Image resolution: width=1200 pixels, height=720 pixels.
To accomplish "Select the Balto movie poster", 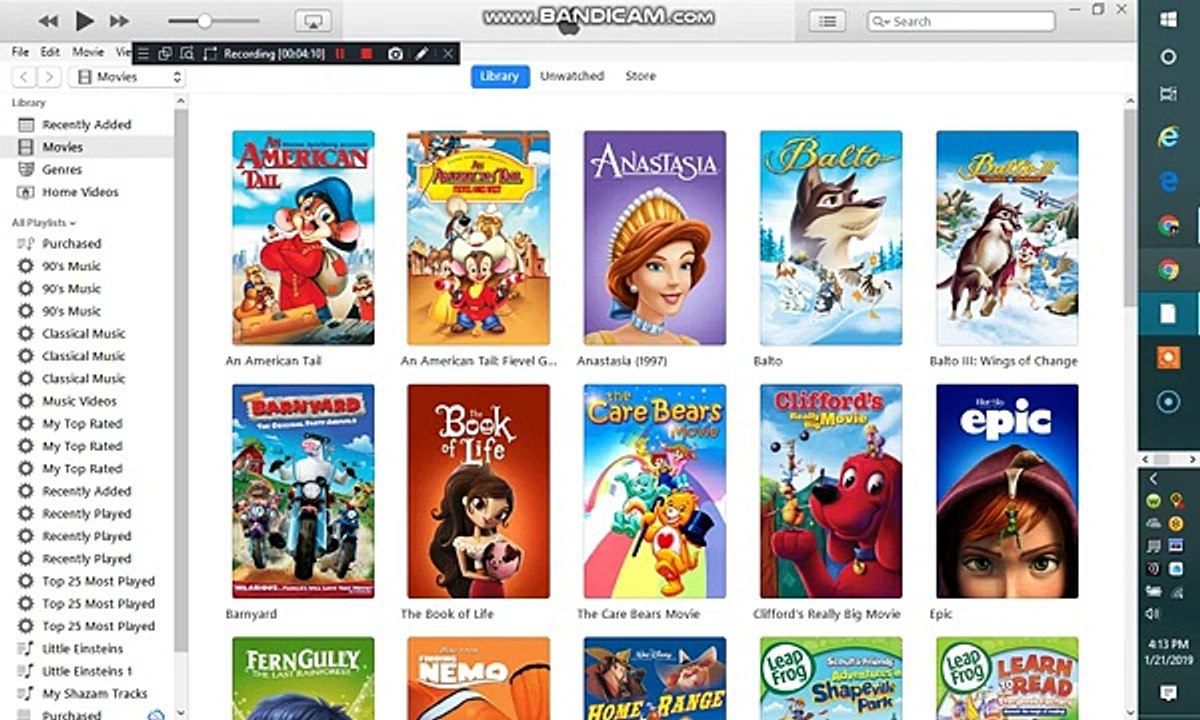I will click(831, 238).
